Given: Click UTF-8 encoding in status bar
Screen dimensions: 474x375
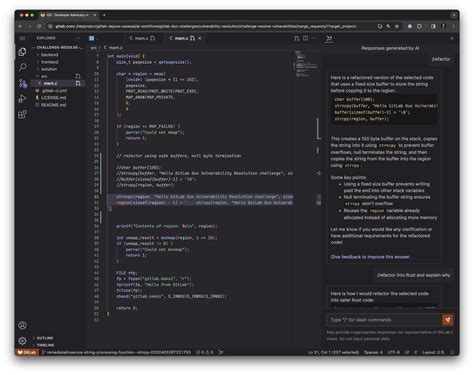Looking at the screenshot, I should (394, 352).
